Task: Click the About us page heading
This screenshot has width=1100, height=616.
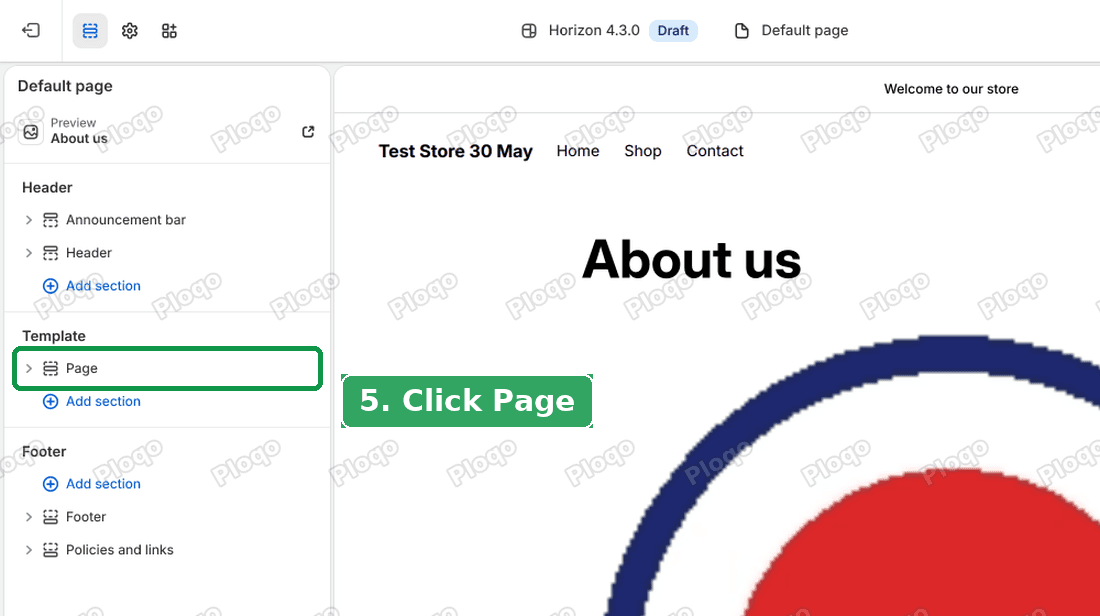Action: coord(691,259)
